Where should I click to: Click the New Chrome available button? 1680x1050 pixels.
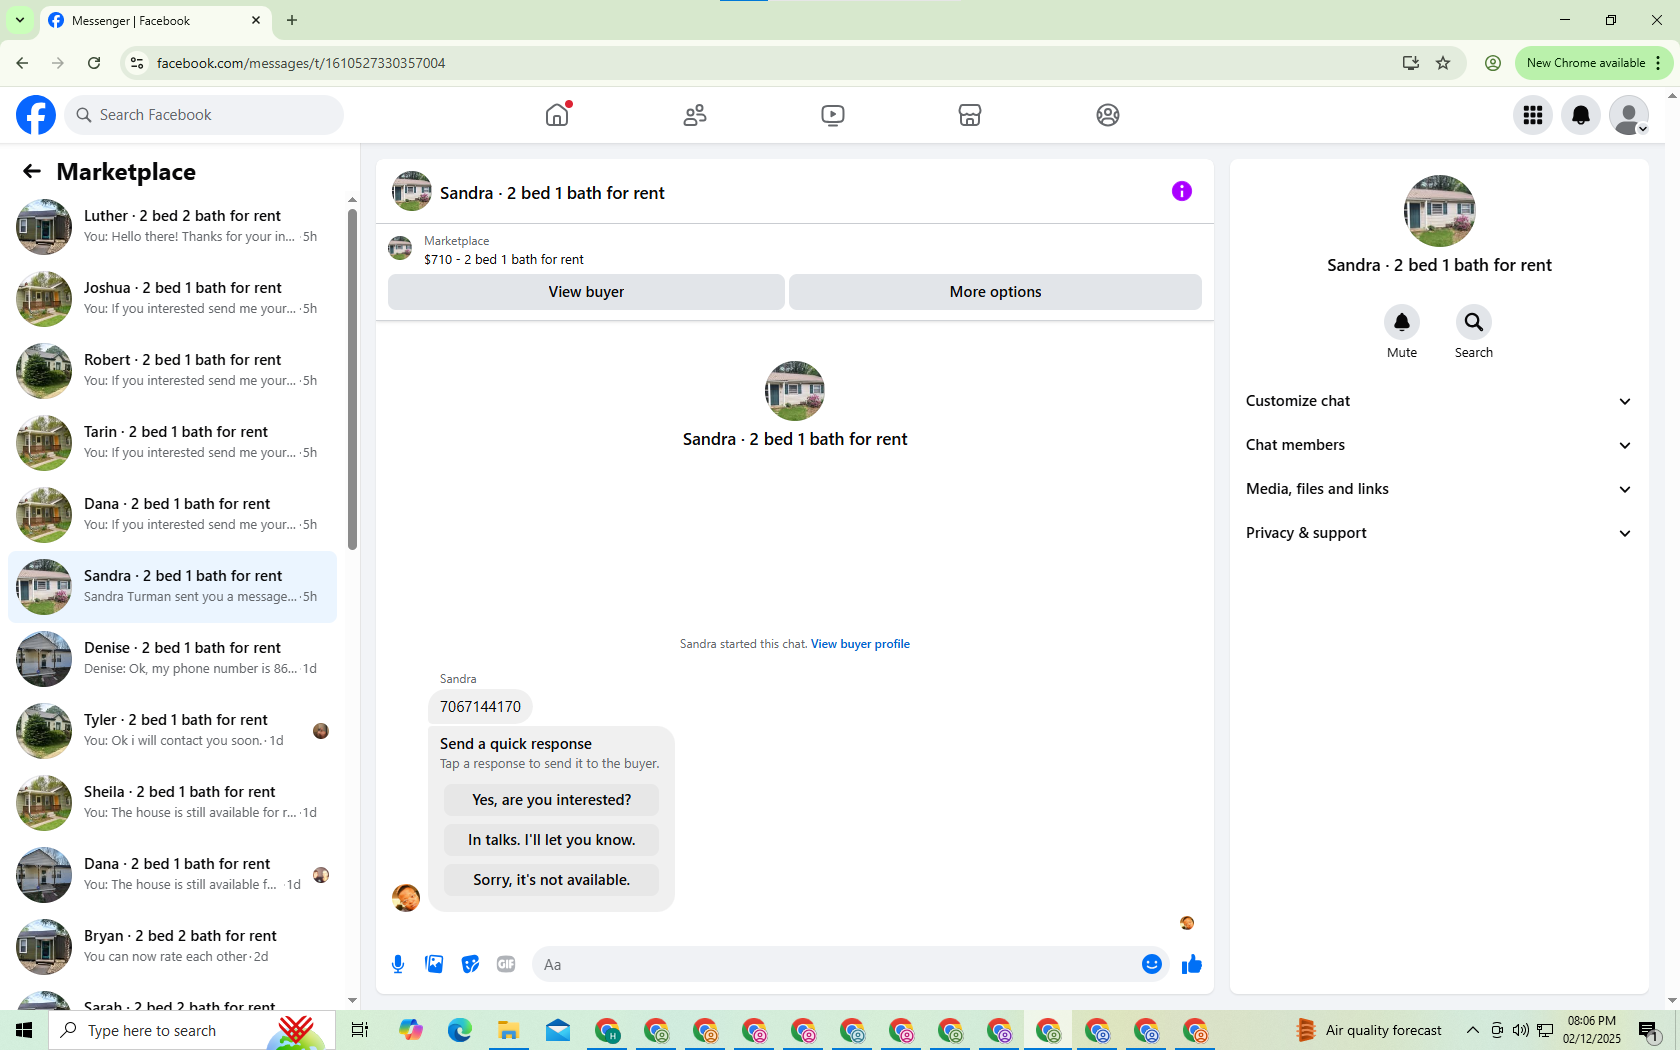(1593, 63)
